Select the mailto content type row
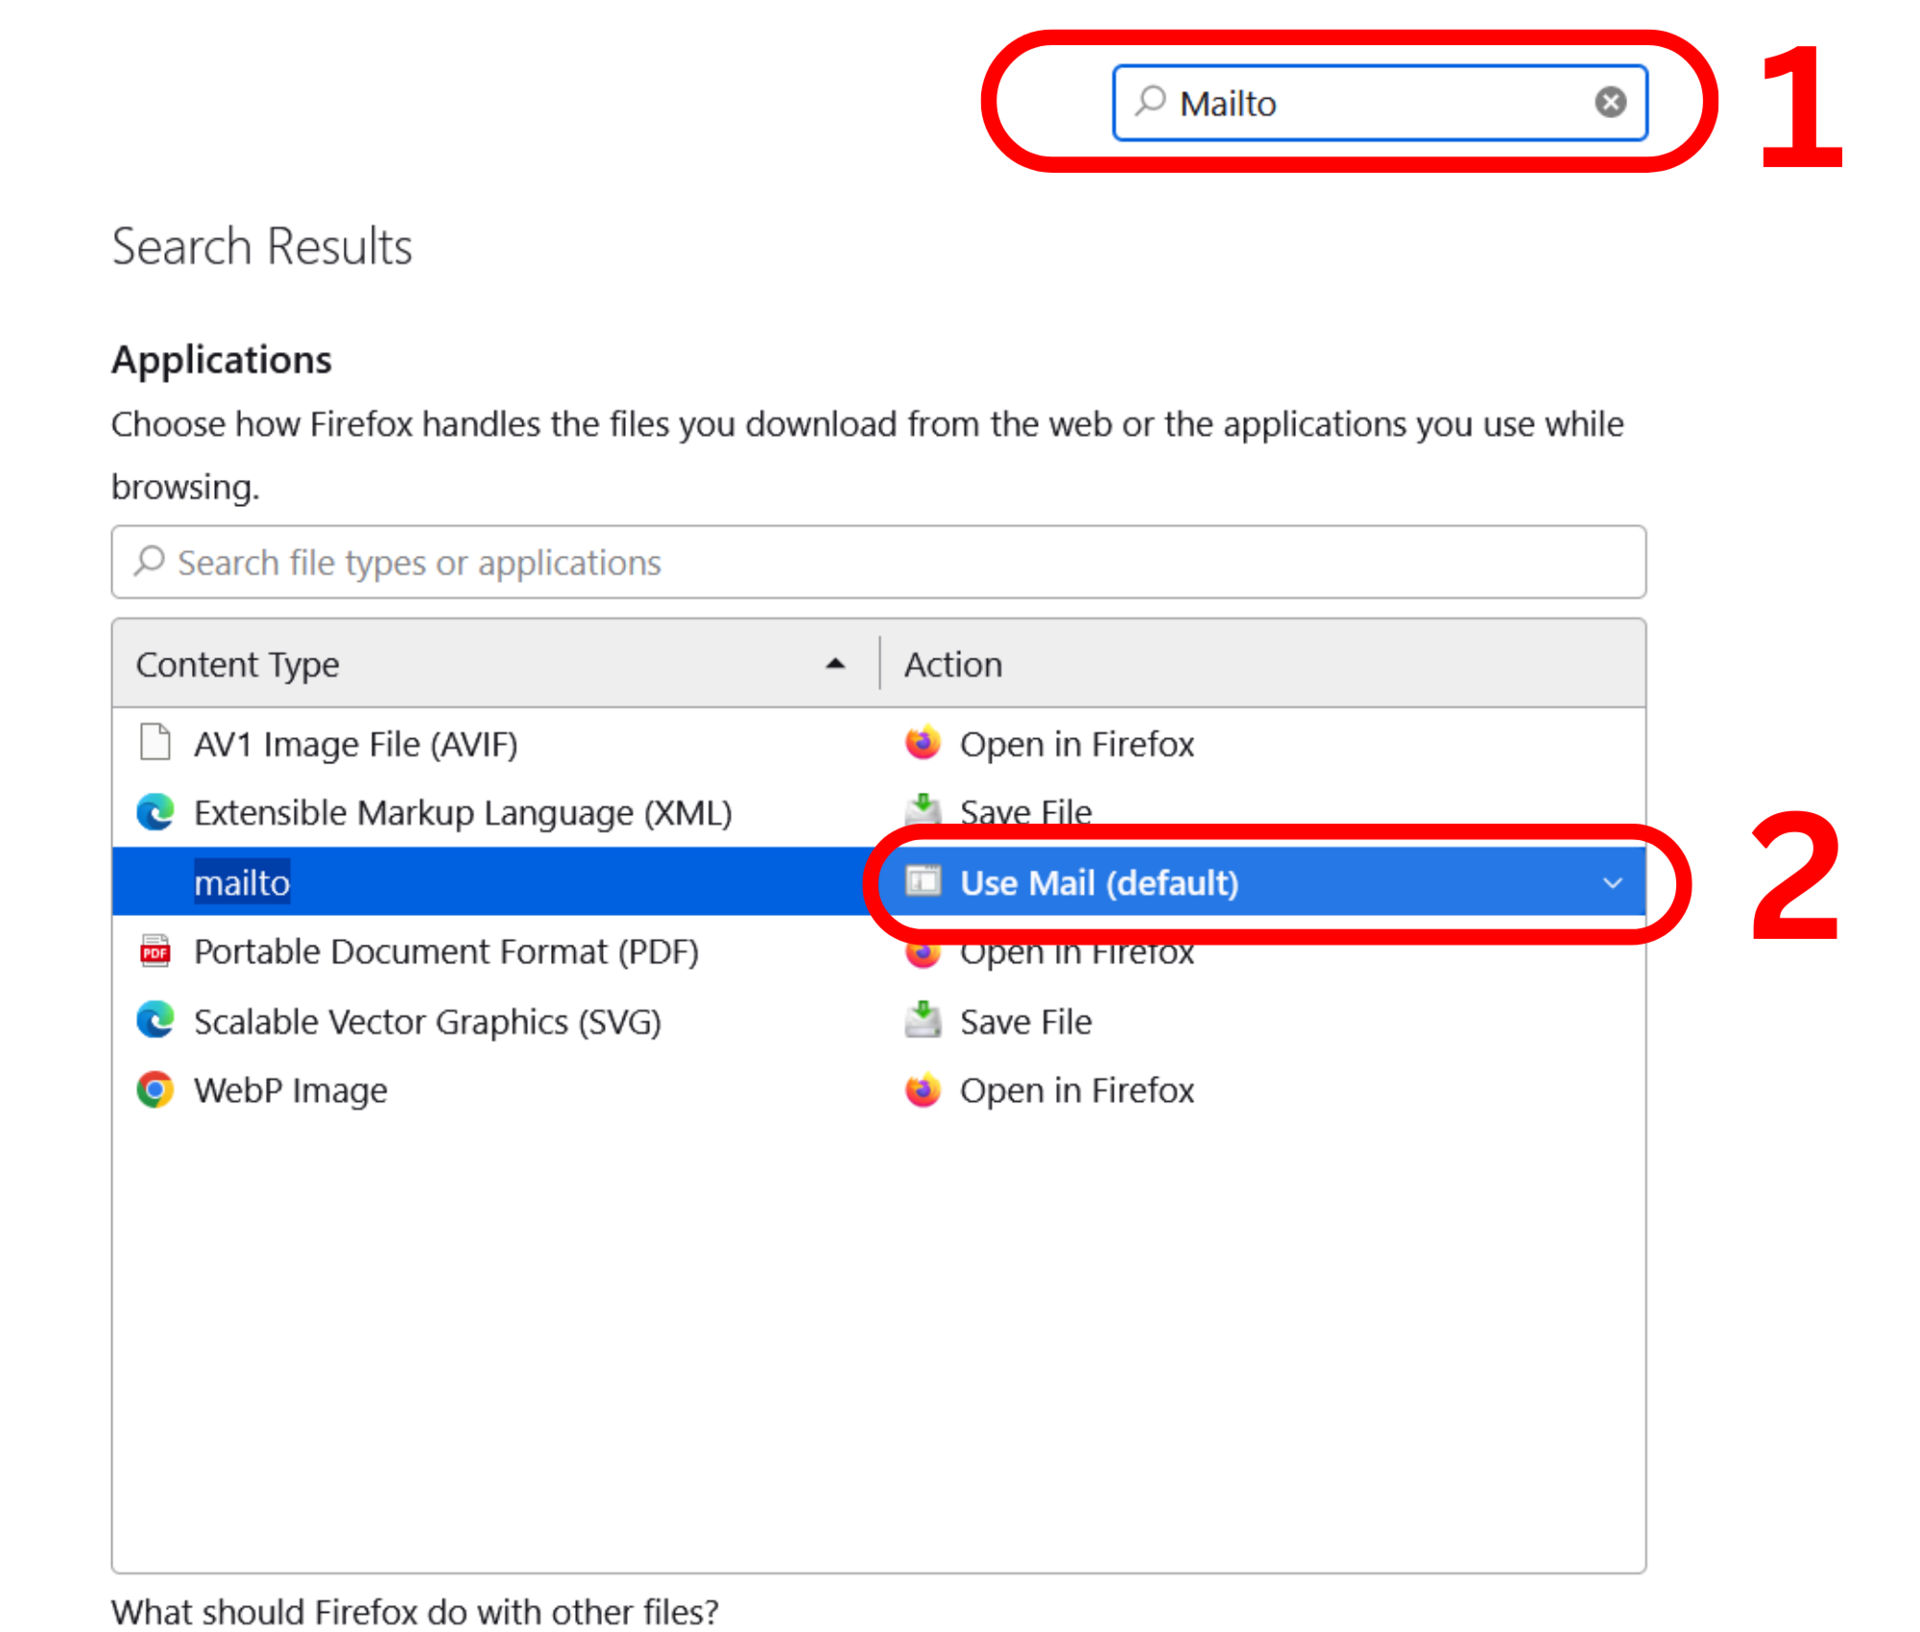 (242, 882)
